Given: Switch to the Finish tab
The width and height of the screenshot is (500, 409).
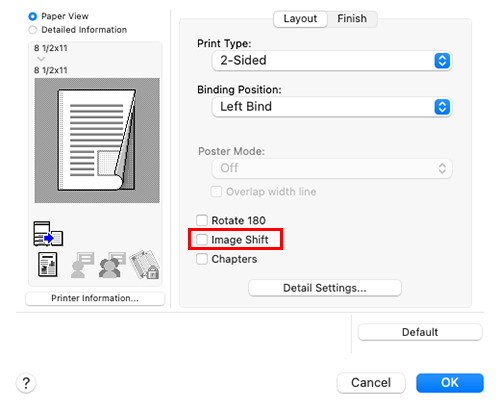Looking at the screenshot, I should click(x=352, y=19).
